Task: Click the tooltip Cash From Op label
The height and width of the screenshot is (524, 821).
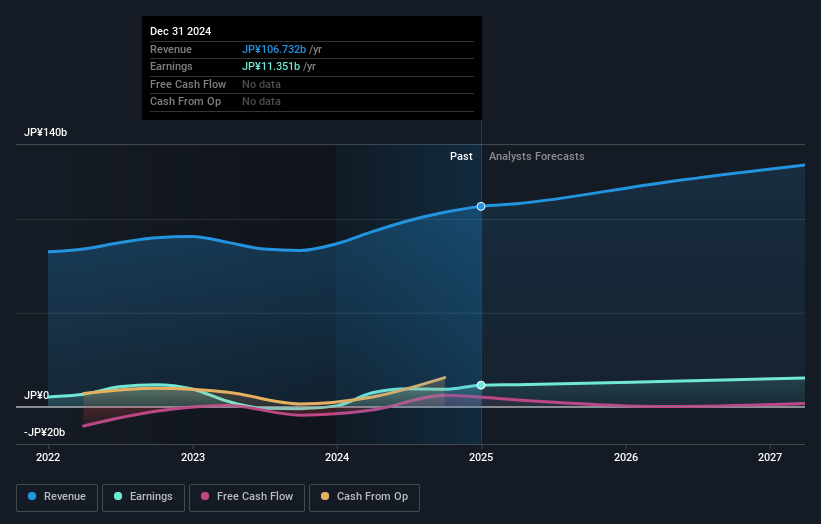Action: point(185,102)
